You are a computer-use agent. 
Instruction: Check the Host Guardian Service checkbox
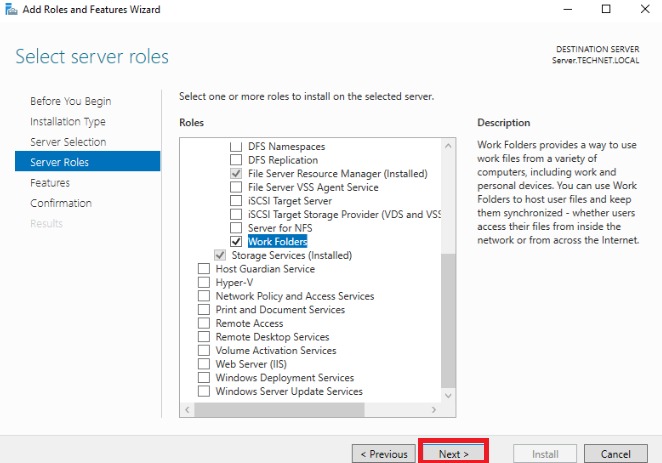[x=204, y=269]
